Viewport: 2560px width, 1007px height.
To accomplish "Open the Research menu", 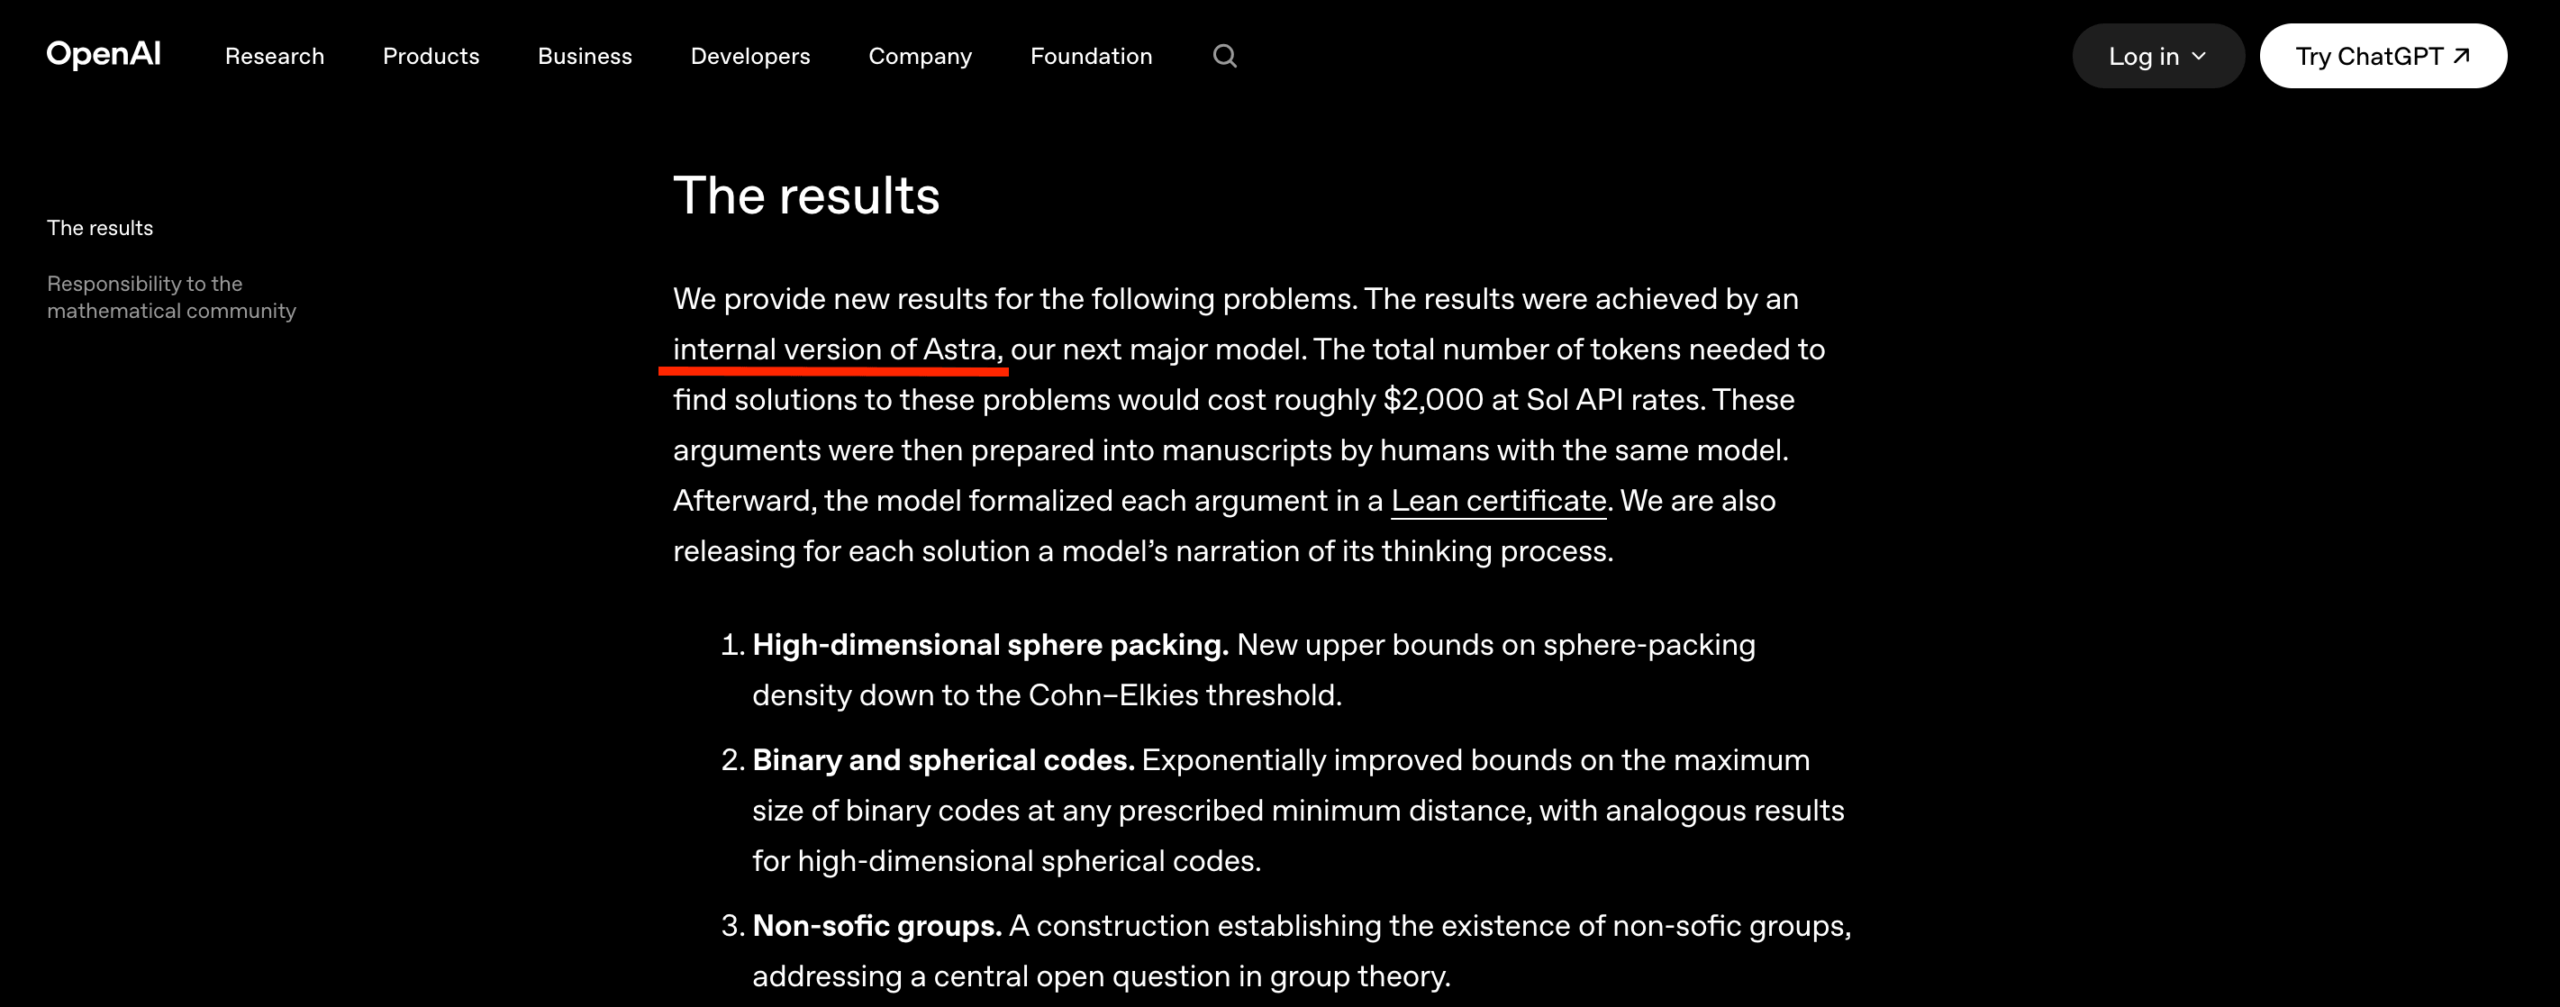I will (x=275, y=56).
